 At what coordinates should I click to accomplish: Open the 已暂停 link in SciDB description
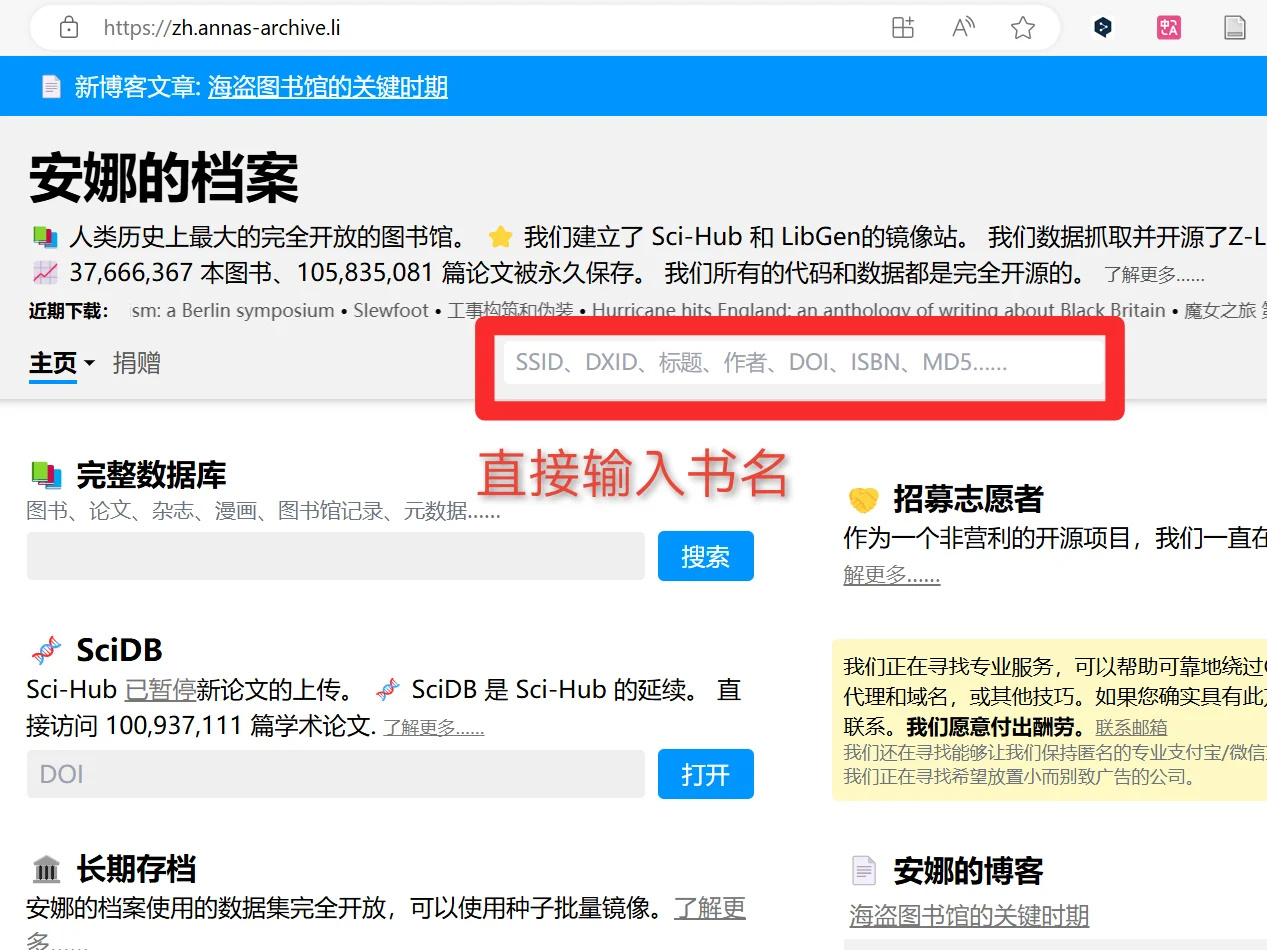coord(160,690)
